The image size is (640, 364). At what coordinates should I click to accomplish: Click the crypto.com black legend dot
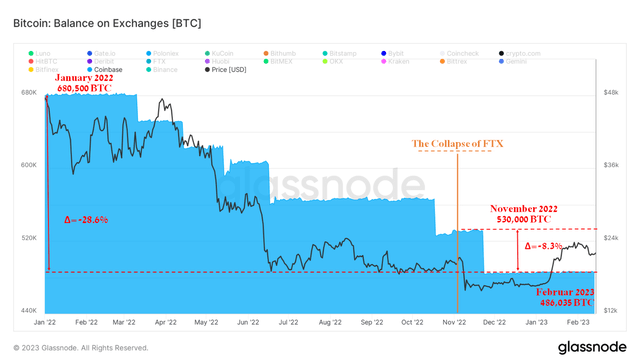pyautogui.click(x=501, y=53)
